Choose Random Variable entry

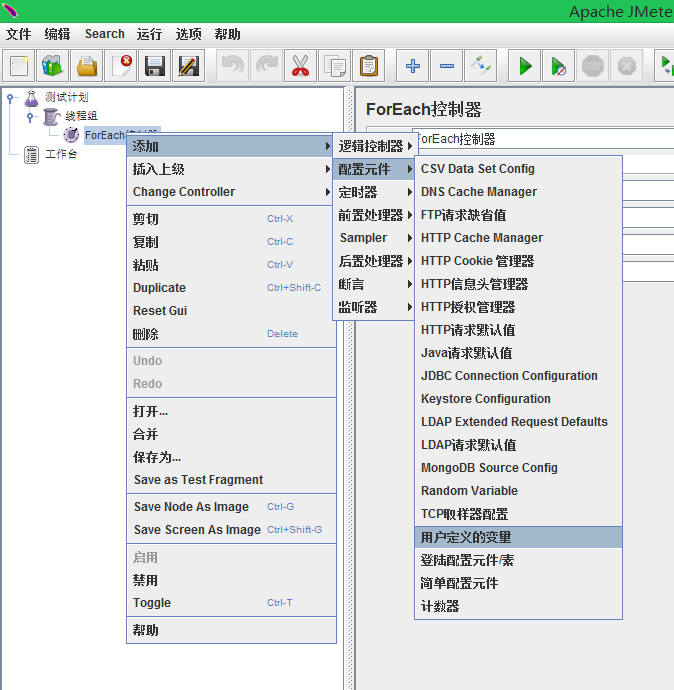[518, 491]
